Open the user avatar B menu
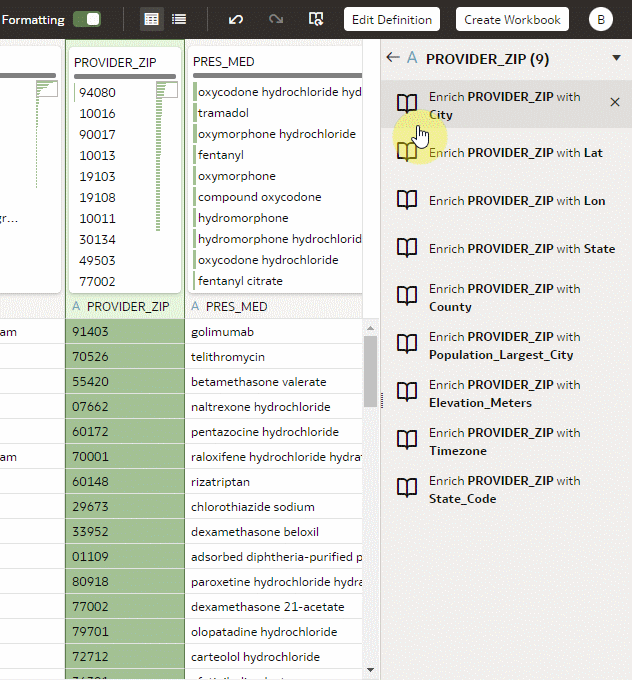This screenshot has width=632, height=680. [601, 20]
